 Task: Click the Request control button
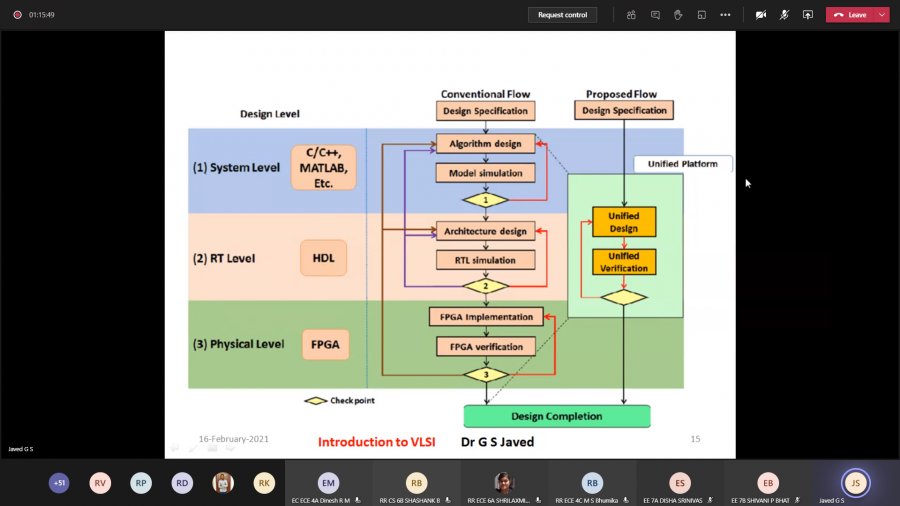(562, 15)
